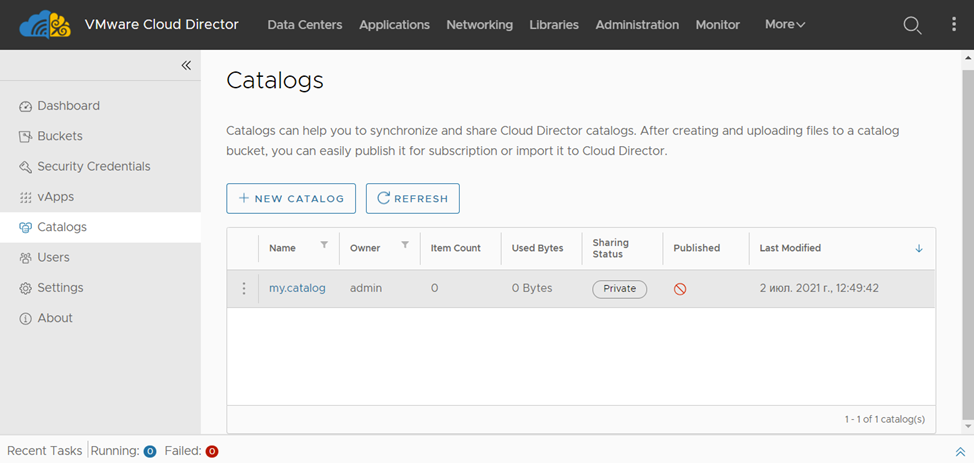The width and height of the screenshot is (974, 463).
Task: Toggle sort arrow on Last Modified column
Action: [919, 248]
